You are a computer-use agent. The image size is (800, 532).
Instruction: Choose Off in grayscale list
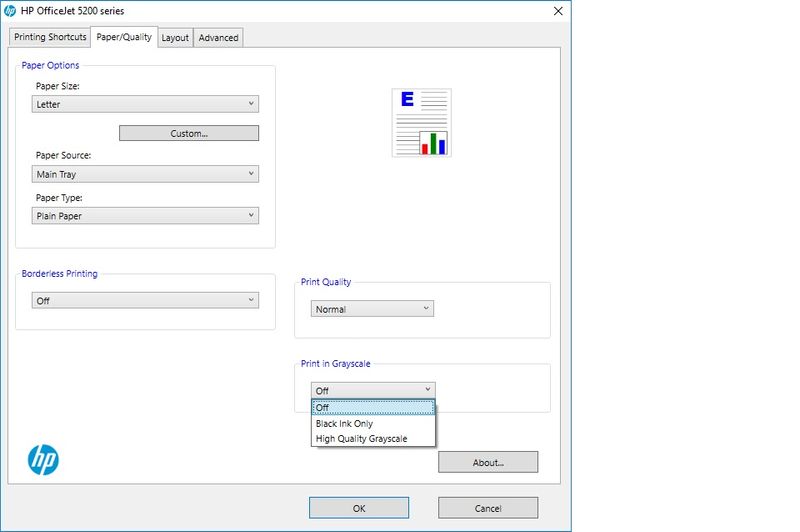373,408
